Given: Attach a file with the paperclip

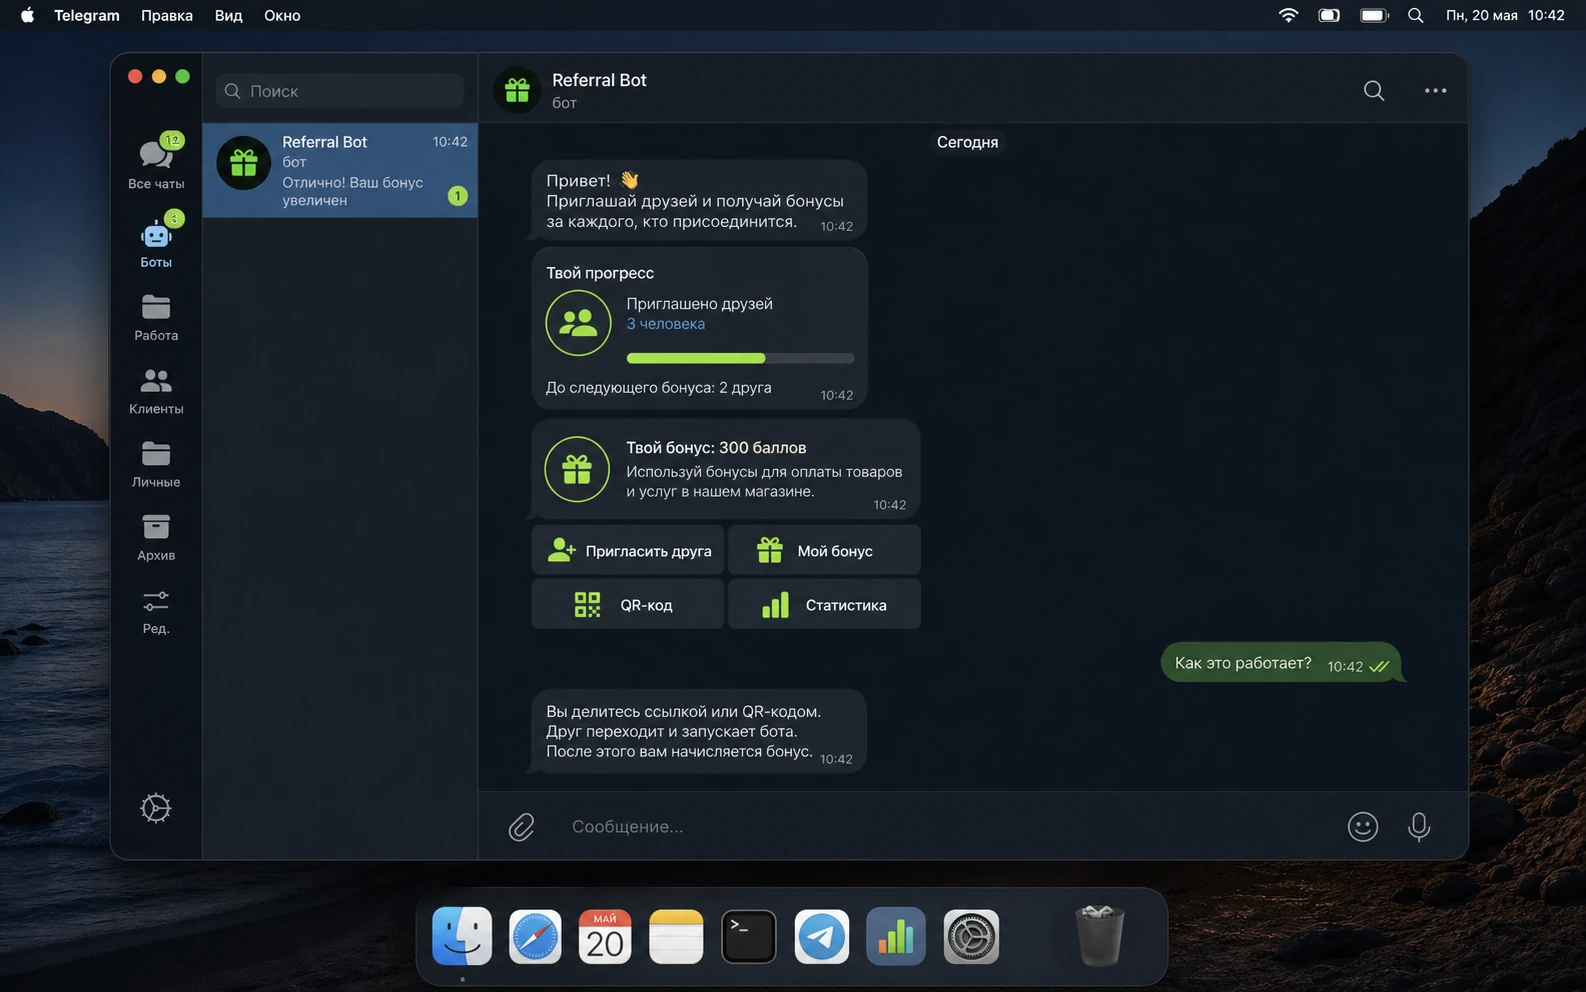Looking at the screenshot, I should coord(521,827).
